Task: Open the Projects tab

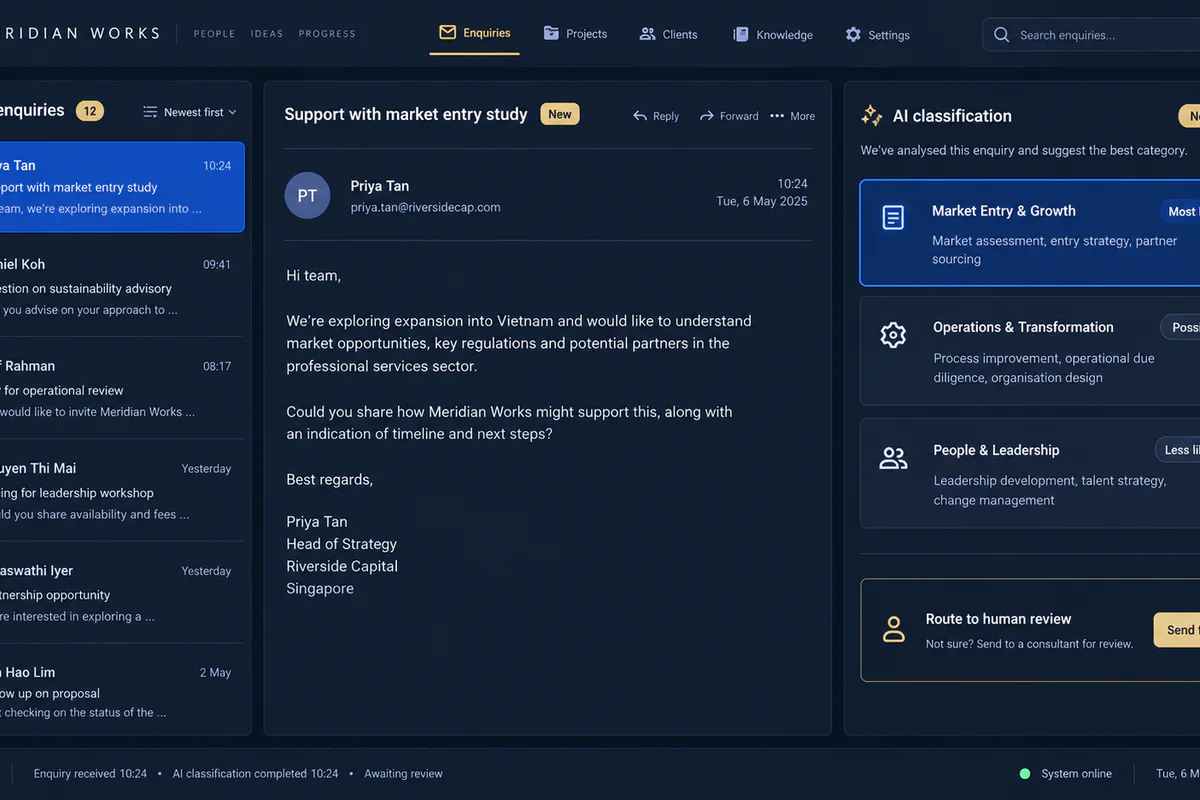Action: click(x=575, y=34)
